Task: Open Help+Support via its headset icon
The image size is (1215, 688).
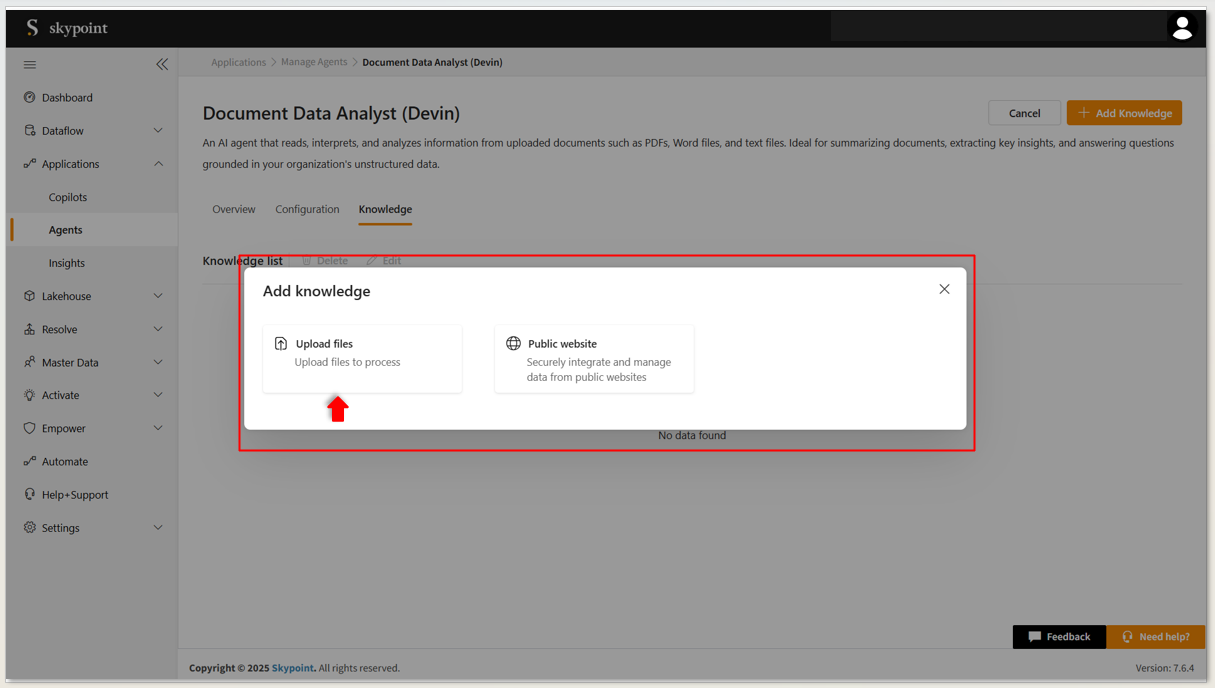Action: click(30, 494)
